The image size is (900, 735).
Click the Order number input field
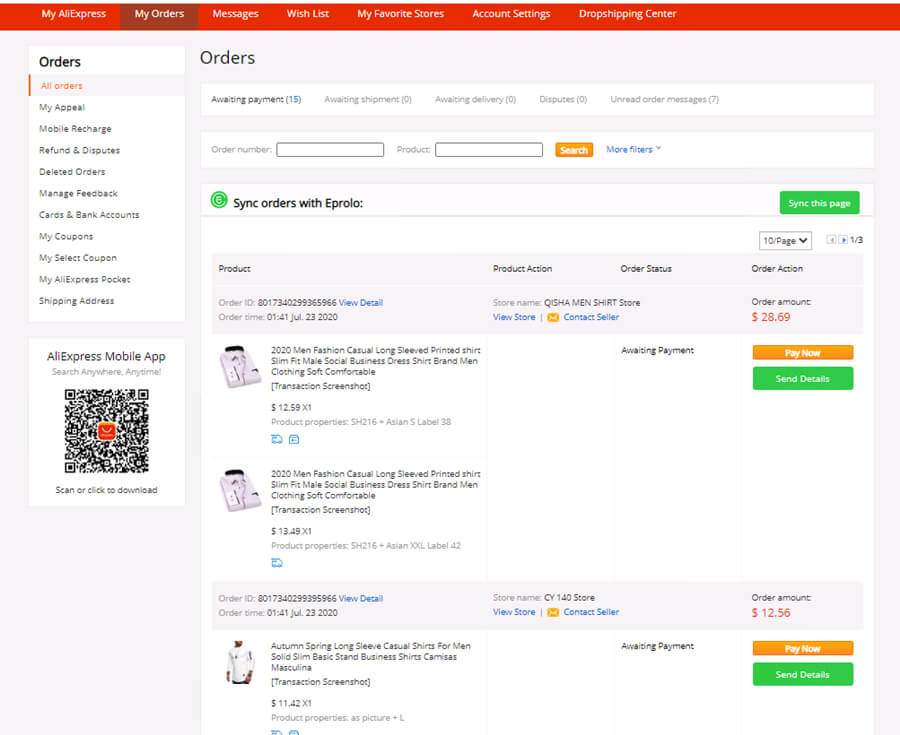click(330, 150)
